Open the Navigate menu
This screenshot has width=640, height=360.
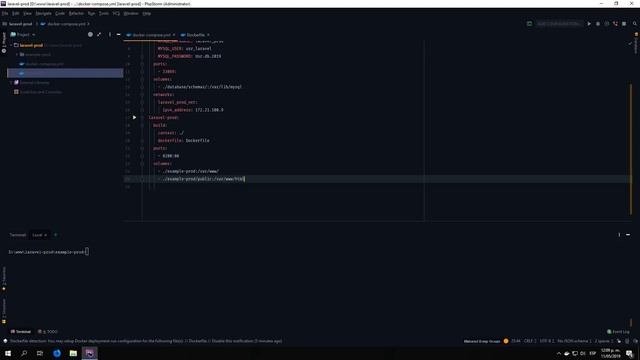[x=43, y=13]
